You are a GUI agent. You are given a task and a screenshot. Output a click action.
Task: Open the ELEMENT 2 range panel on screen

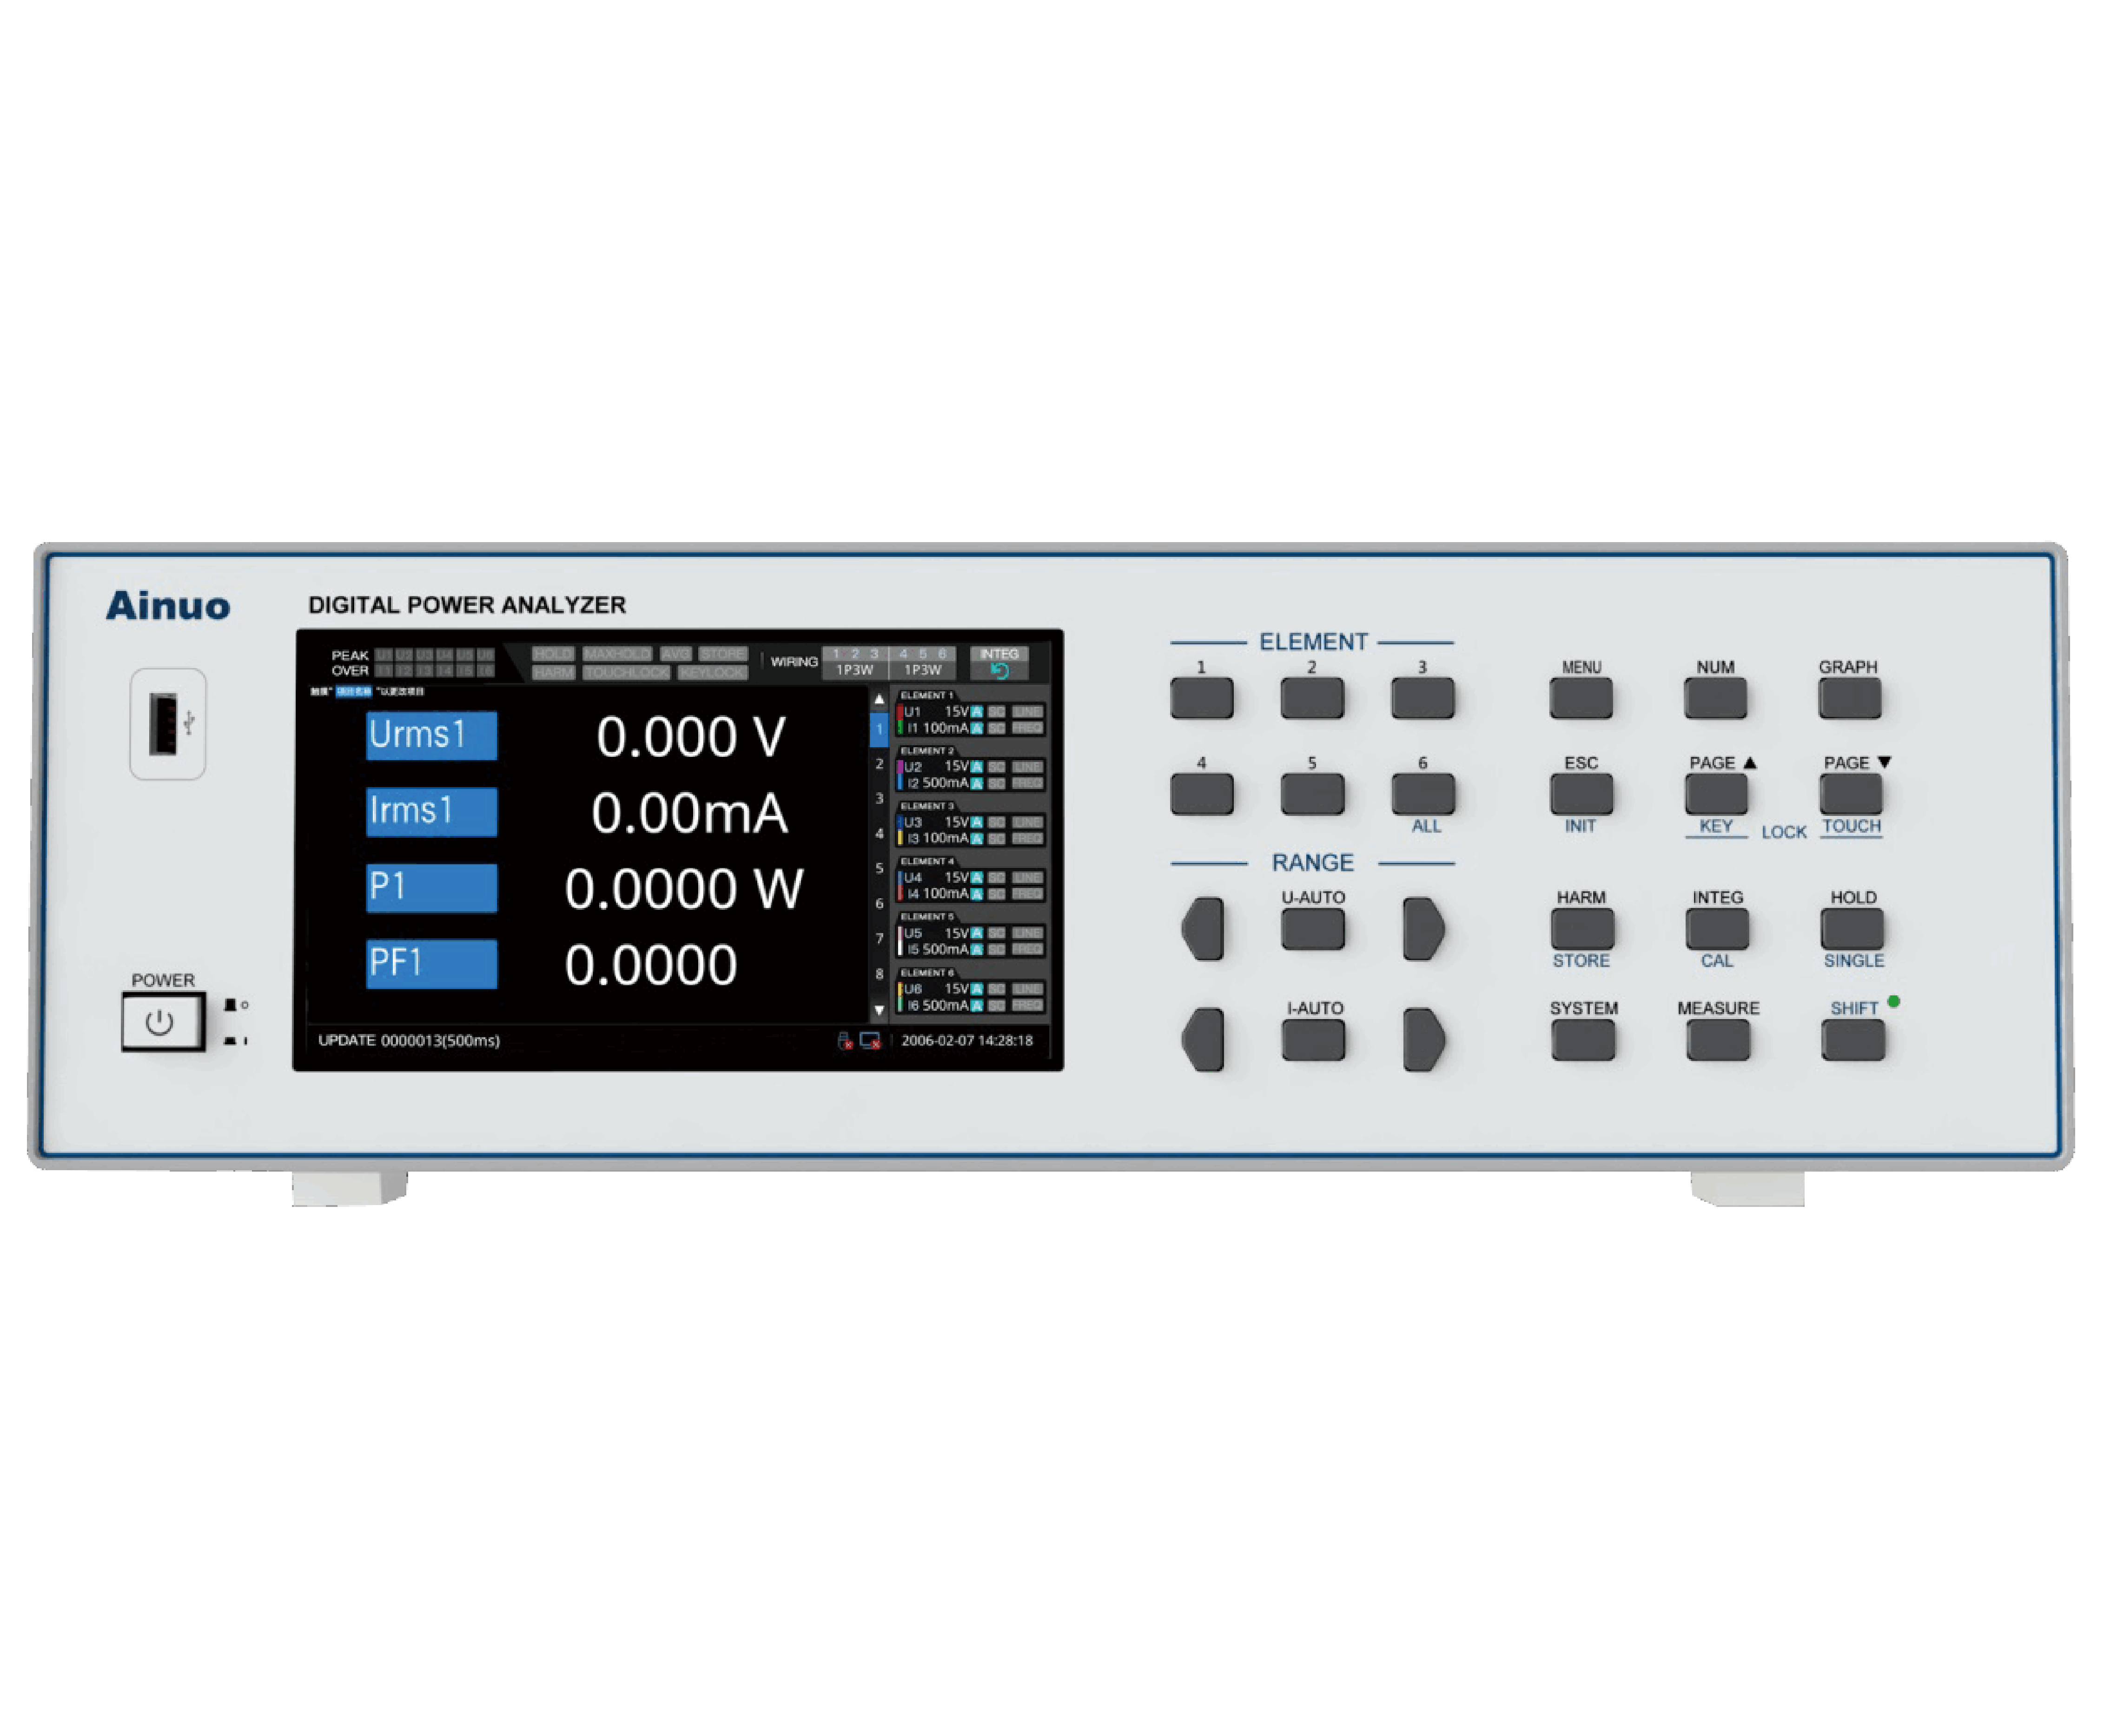coord(970,768)
